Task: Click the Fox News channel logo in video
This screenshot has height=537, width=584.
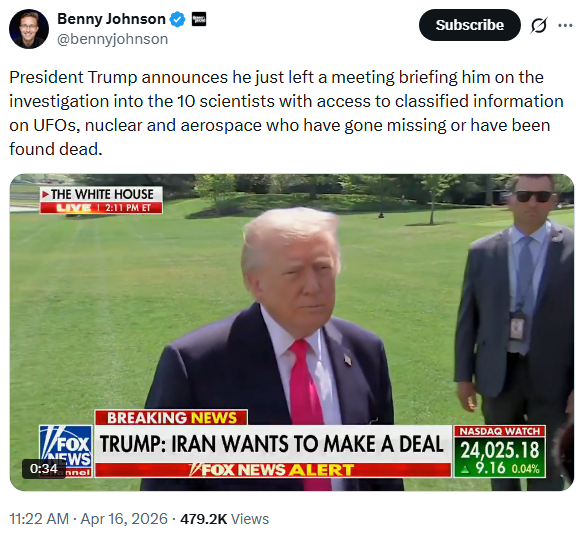Action: pyautogui.click(x=66, y=451)
